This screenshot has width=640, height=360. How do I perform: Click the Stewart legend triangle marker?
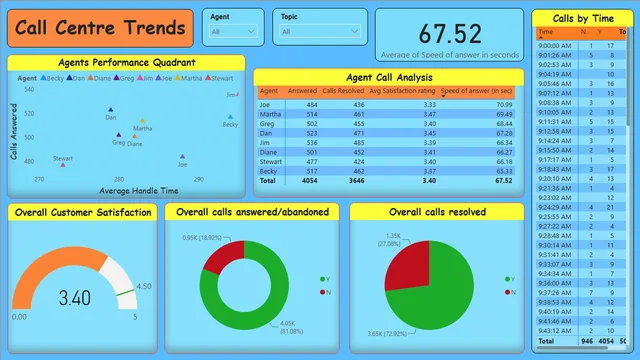tap(208, 78)
